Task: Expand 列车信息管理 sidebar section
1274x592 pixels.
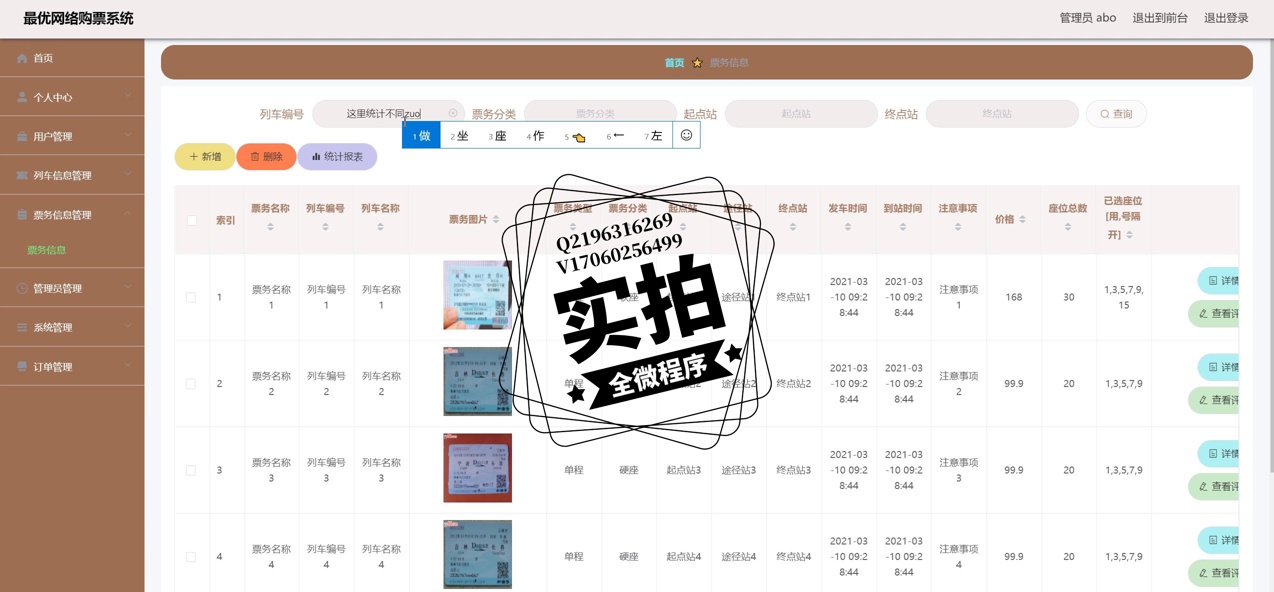Action: [x=72, y=175]
